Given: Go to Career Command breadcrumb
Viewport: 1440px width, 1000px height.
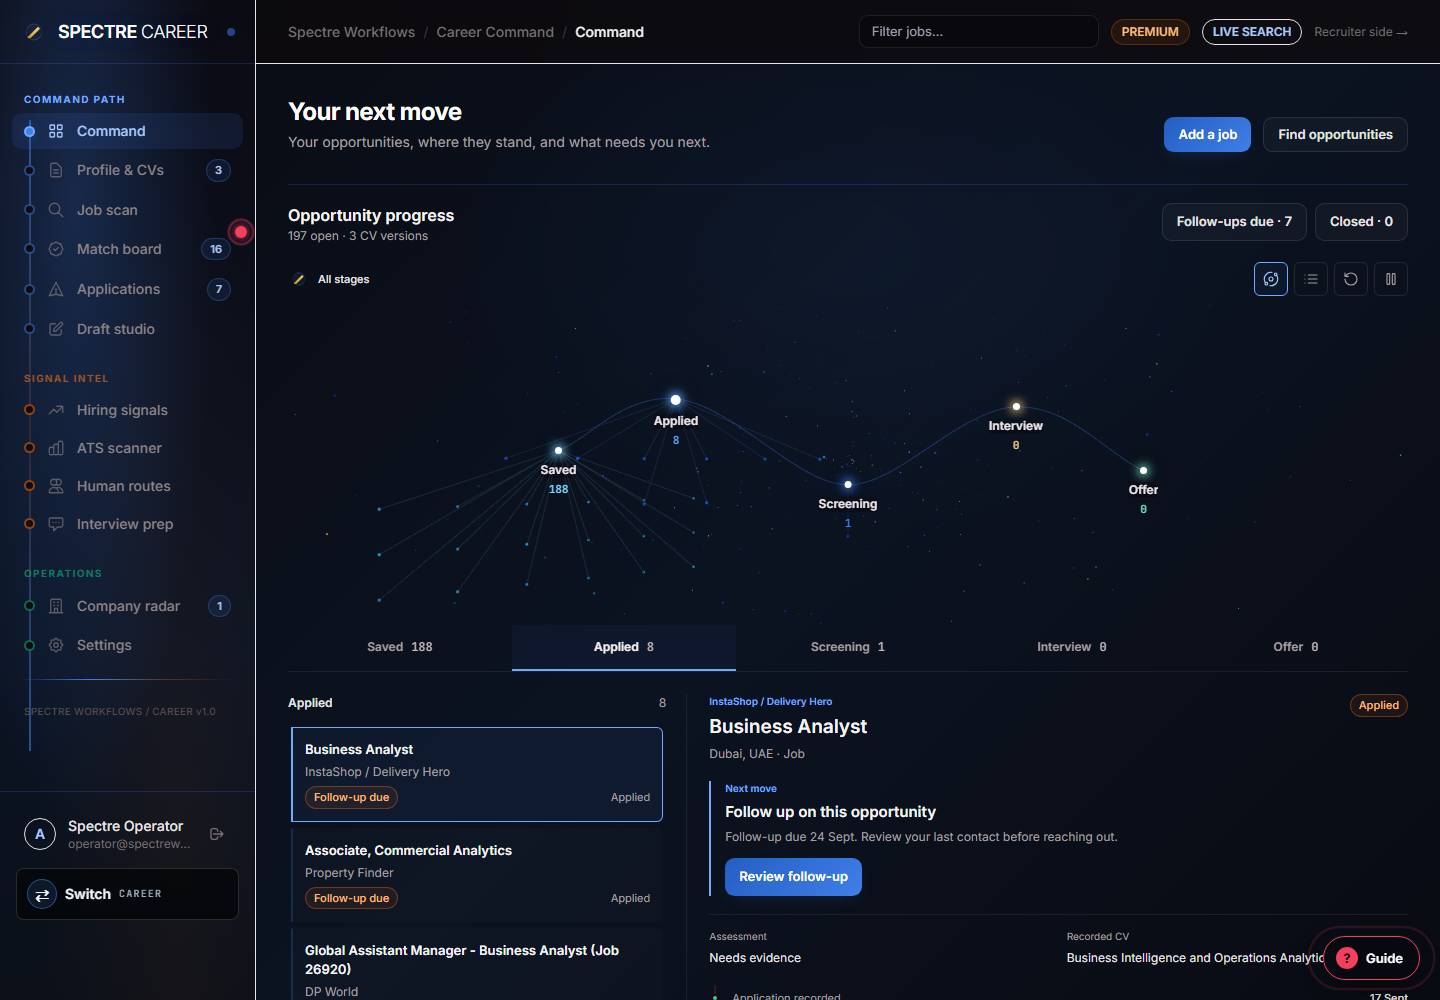Looking at the screenshot, I should click(495, 32).
